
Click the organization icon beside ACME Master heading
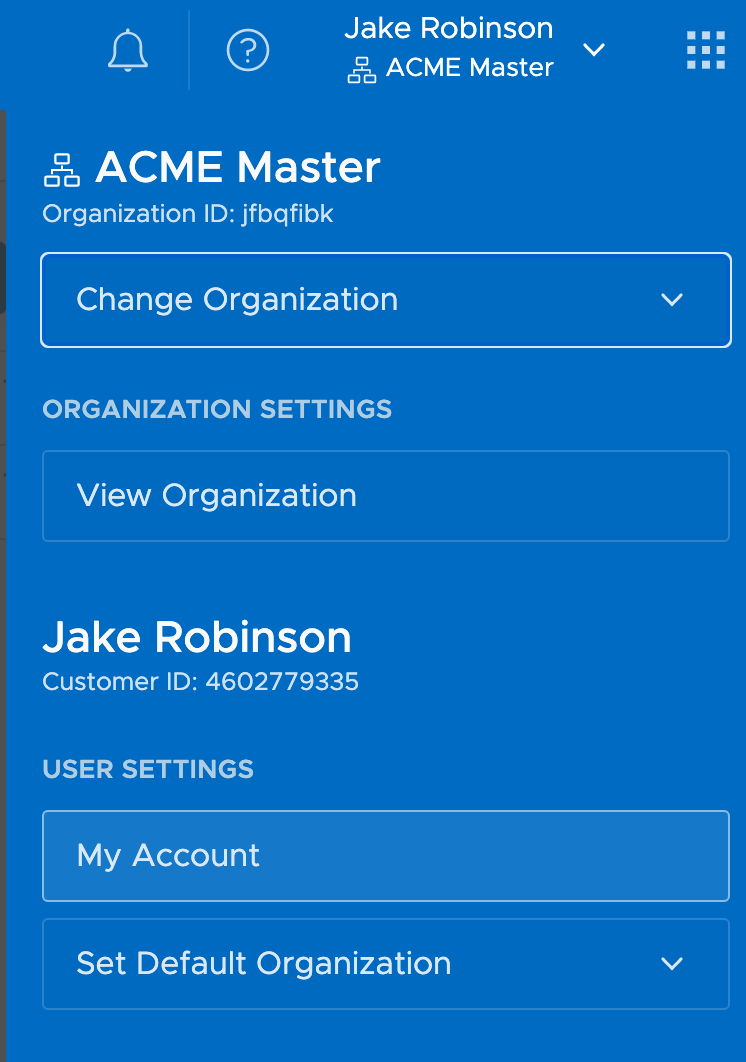pos(62,170)
